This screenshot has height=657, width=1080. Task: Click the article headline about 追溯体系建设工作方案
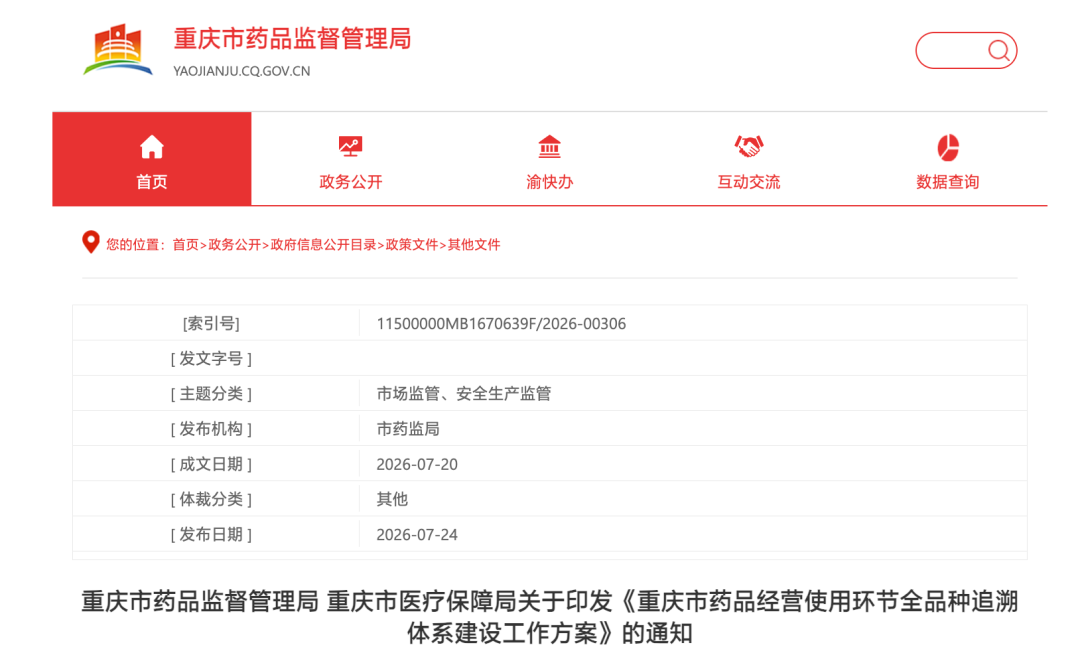coord(550,617)
